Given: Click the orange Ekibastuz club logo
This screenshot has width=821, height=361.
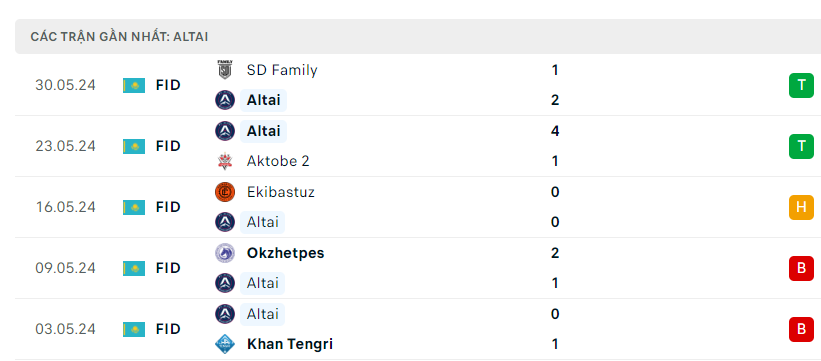Looking at the screenshot, I should coord(225,192).
